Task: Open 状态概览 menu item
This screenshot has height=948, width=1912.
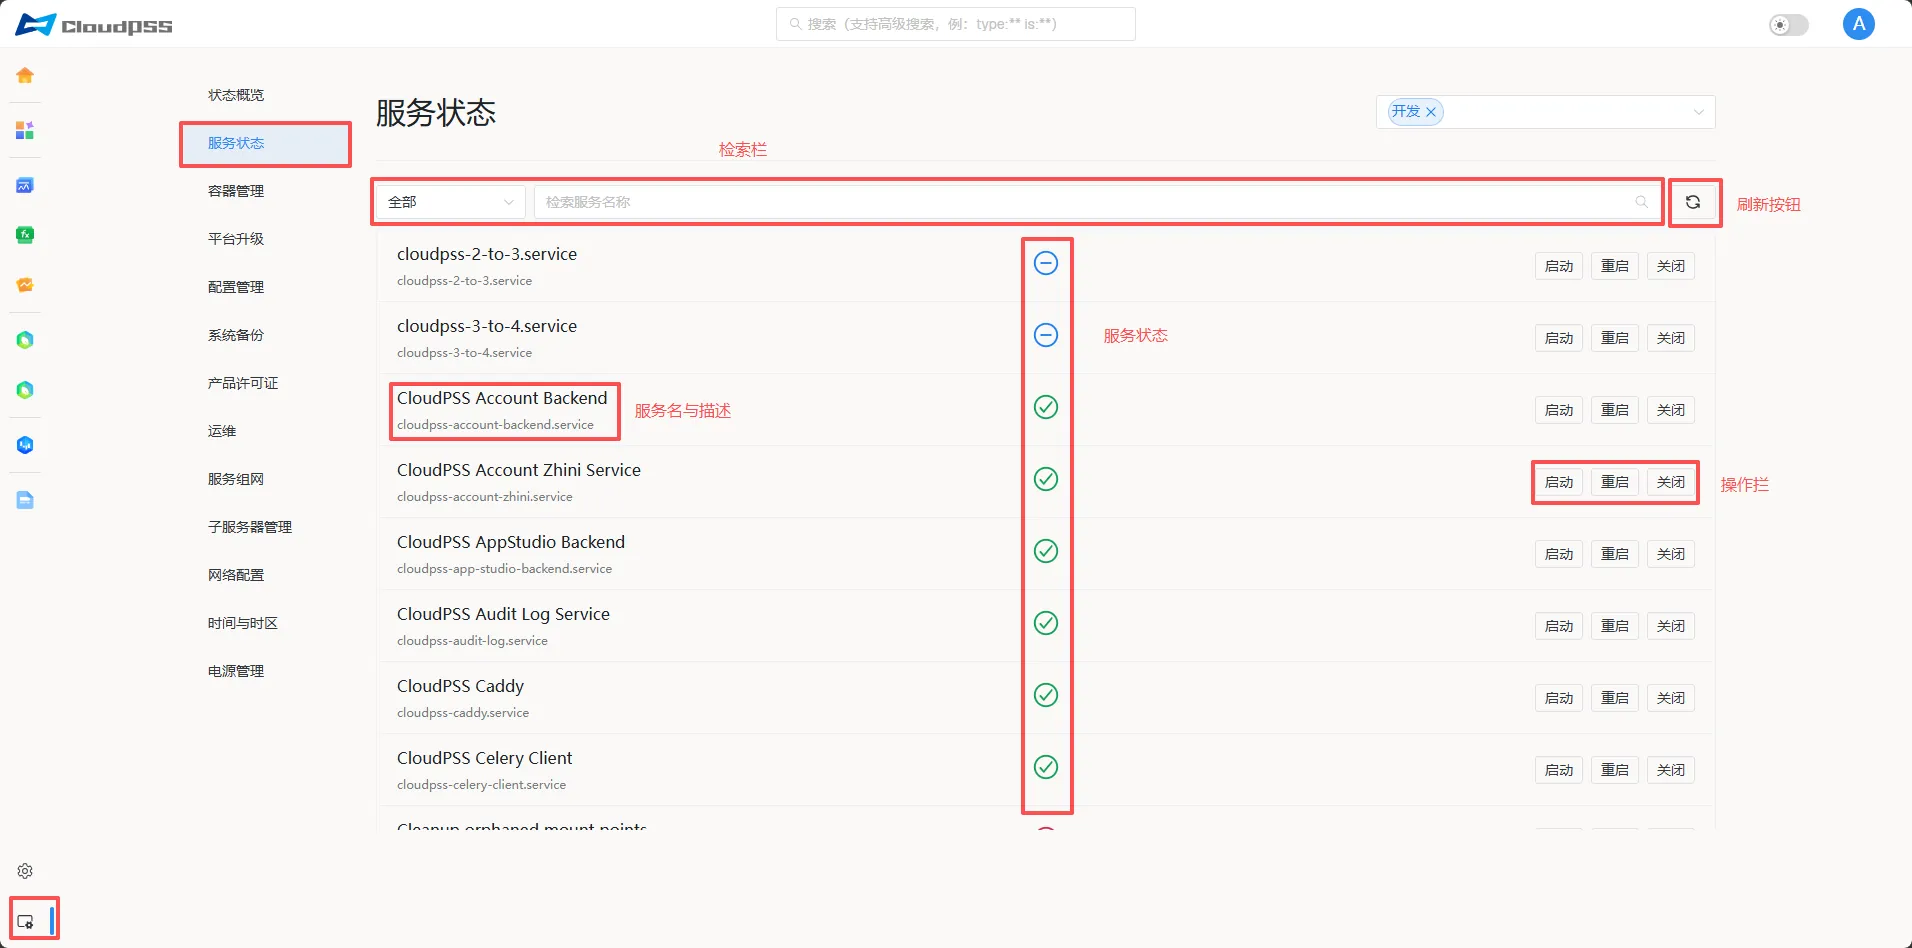Action: coord(236,95)
